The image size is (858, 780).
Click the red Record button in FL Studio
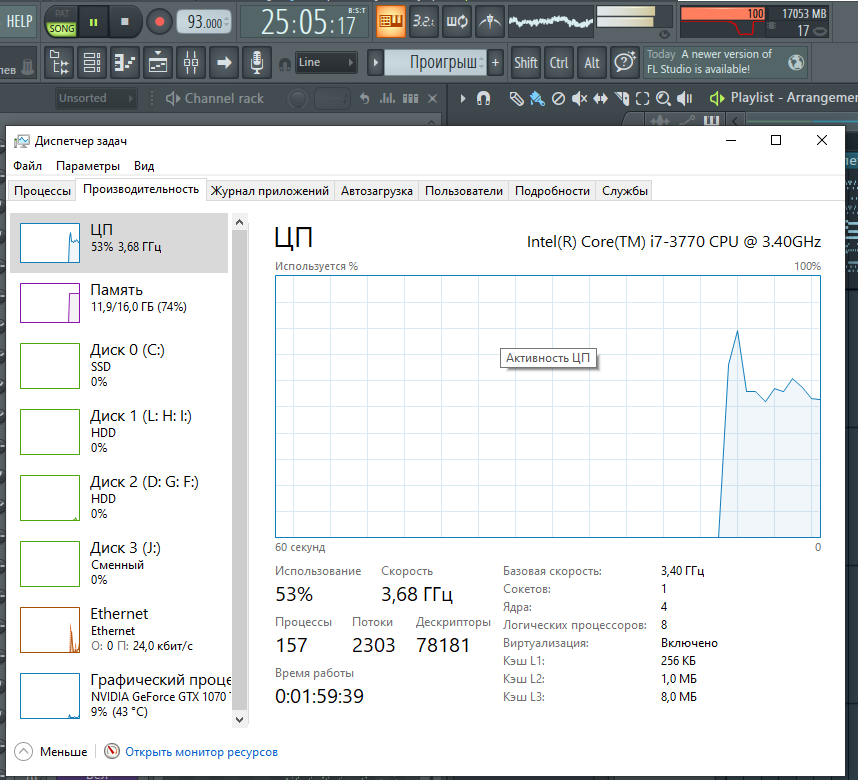click(159, 22)
